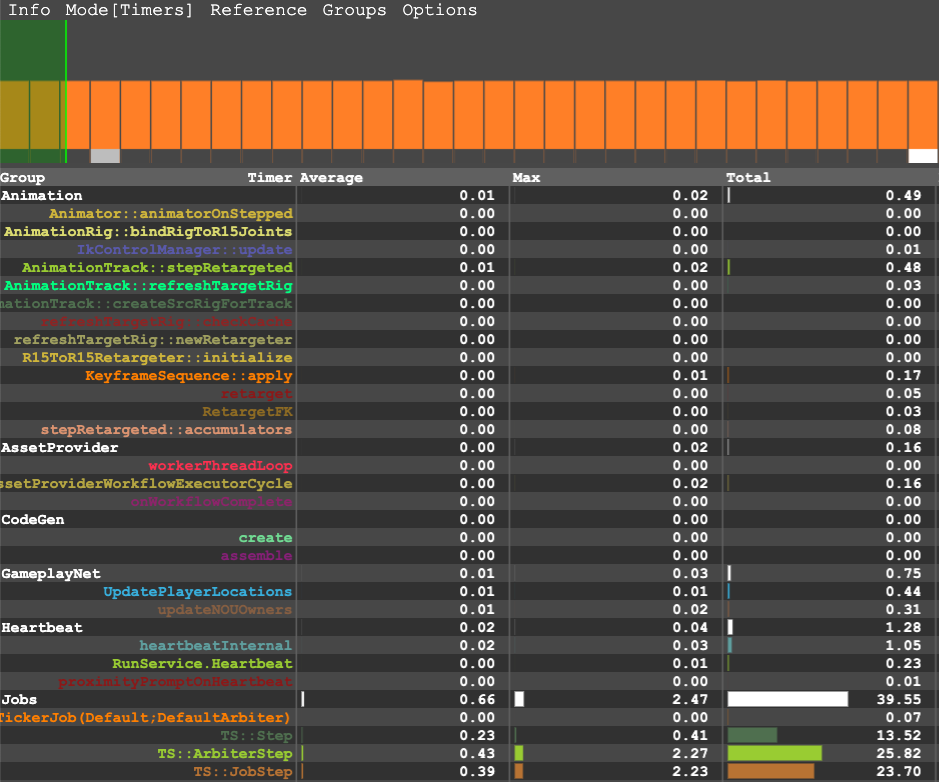Click the AnimationTrack::stepRetargeted timer
939x782 pixels.
tap(157, 268)
